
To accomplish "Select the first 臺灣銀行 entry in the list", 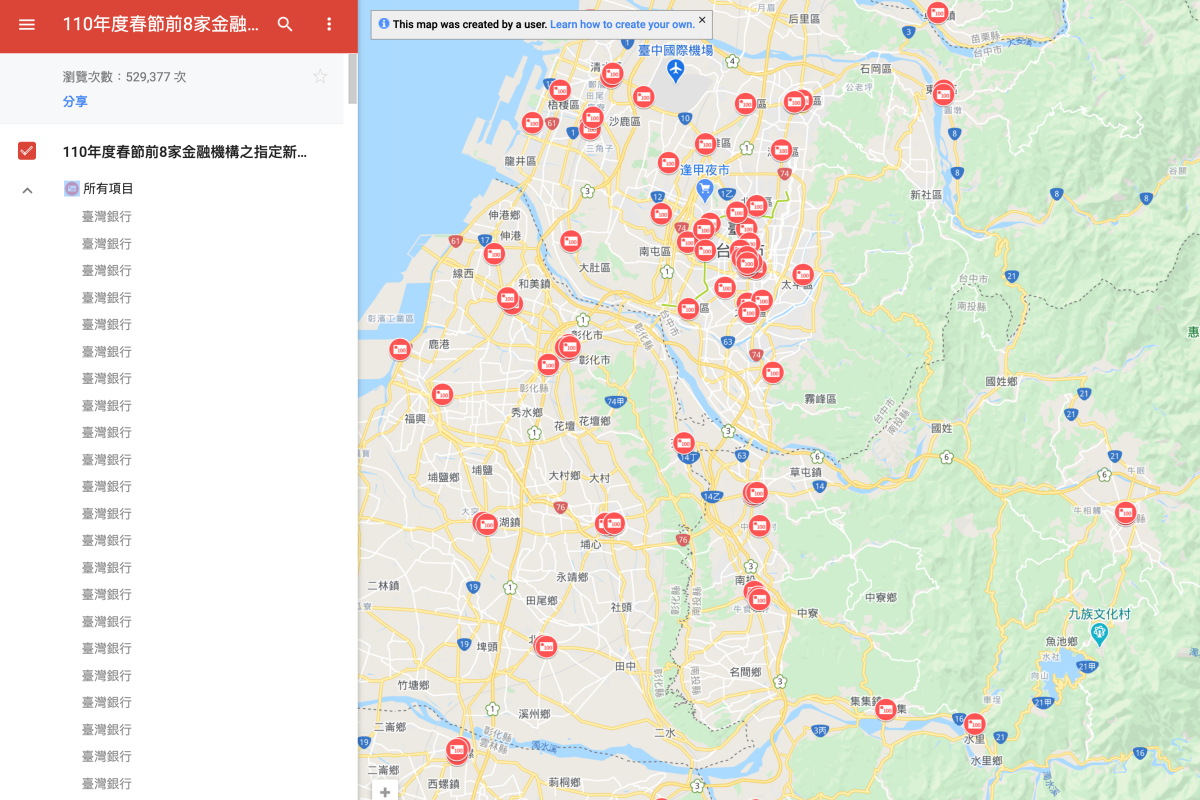I will [x=107, y=215].
